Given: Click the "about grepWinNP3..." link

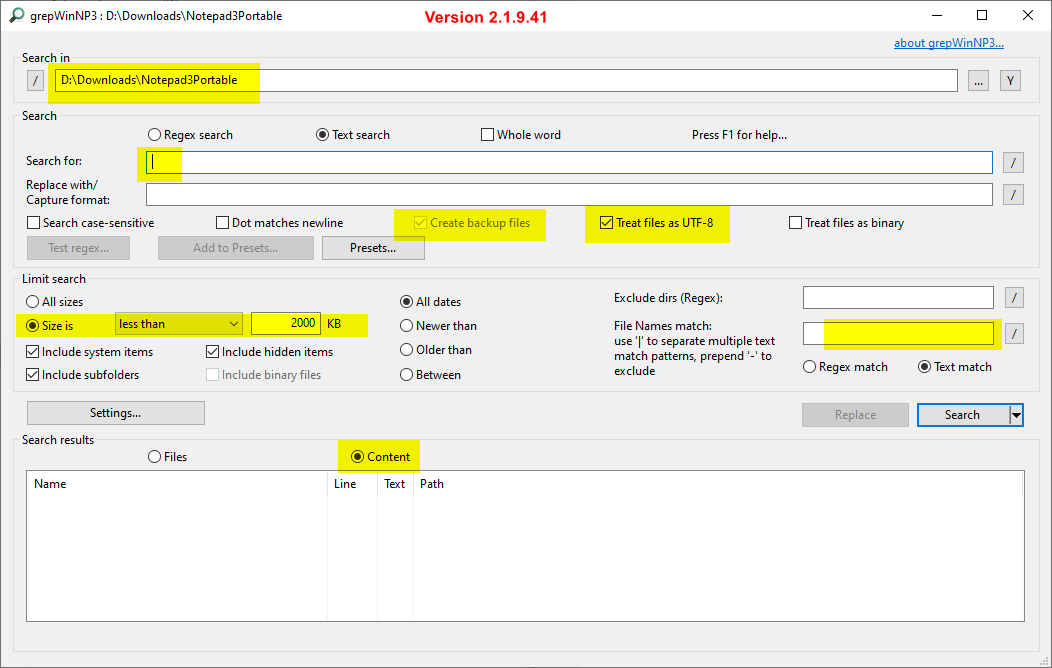Looking at the screenshot, I should (x=948, y=42).
